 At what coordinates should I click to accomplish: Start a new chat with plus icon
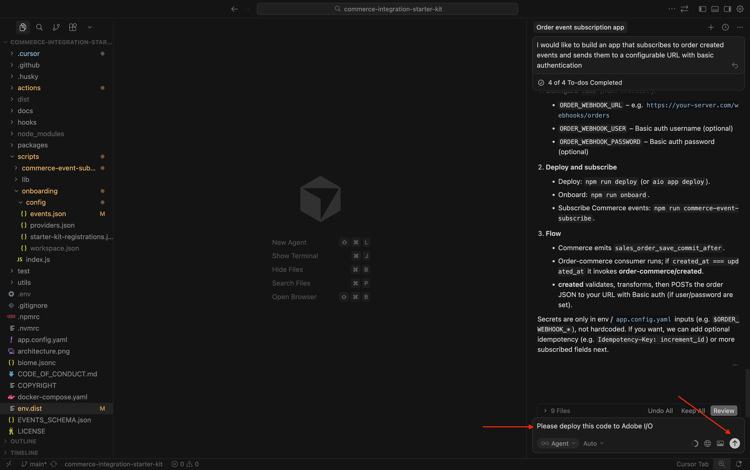711,27
